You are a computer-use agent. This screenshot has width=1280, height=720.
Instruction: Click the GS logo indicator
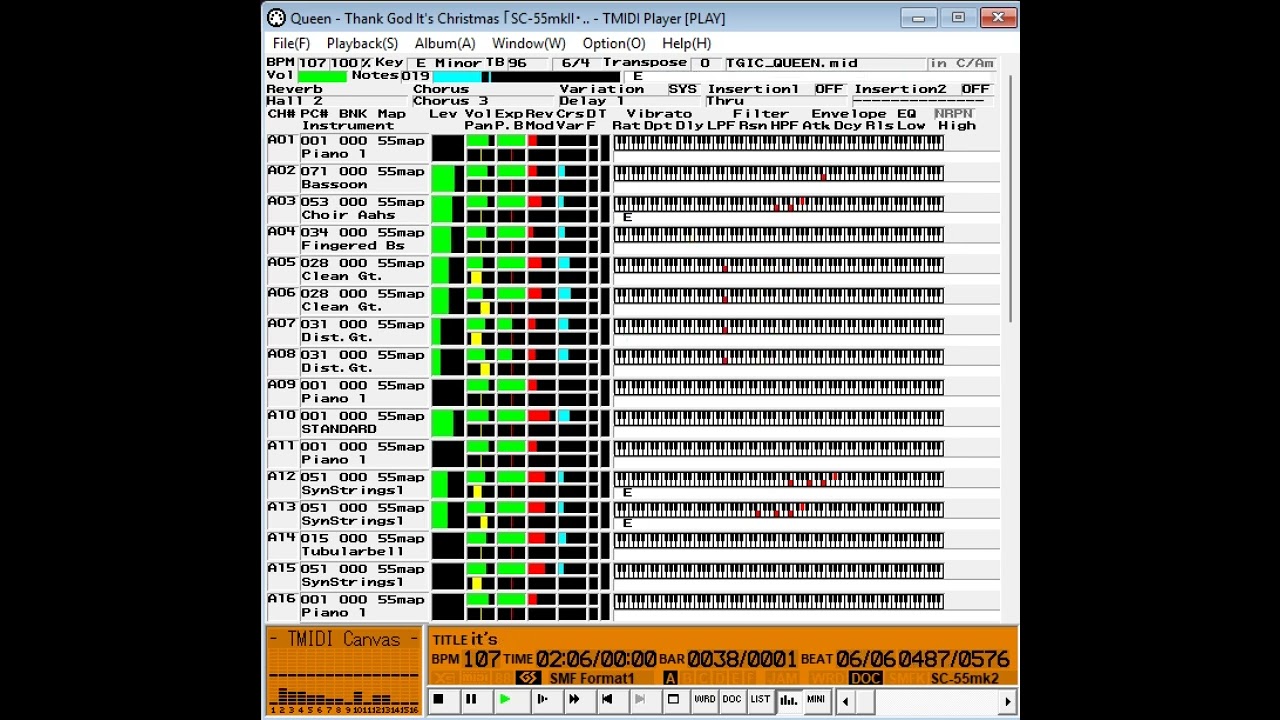pyautogui.click(x=528, y=678)
